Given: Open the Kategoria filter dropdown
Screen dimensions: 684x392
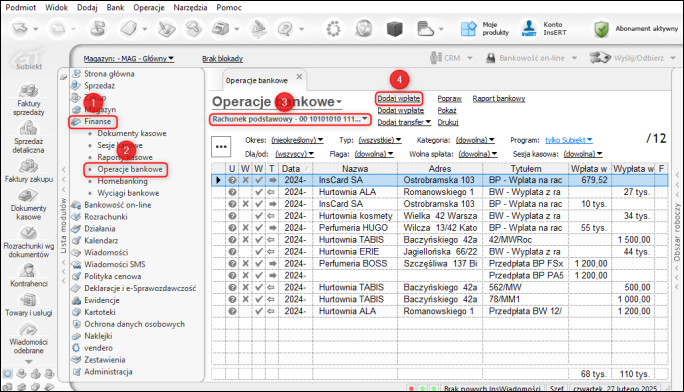Looking at the screenshot, I should pyautogui.click(x=475, y=140).
